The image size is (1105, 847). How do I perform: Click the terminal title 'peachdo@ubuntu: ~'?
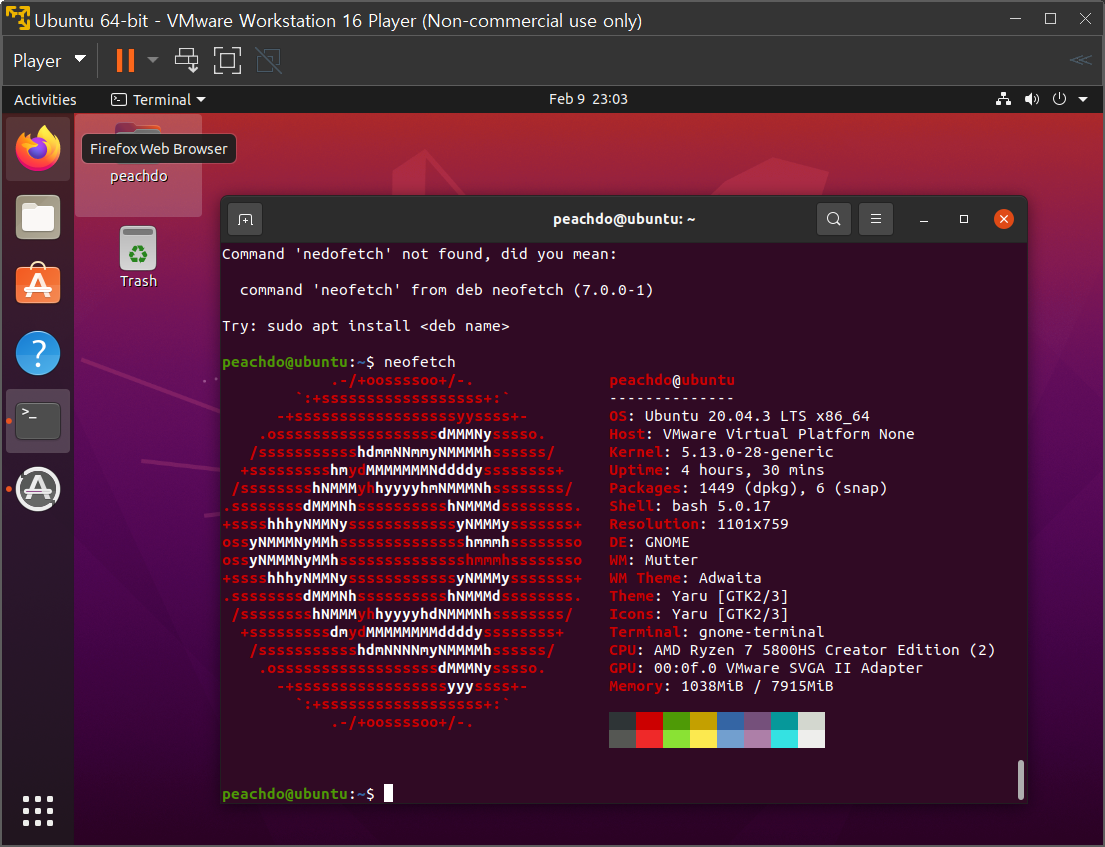click(624, 219)
